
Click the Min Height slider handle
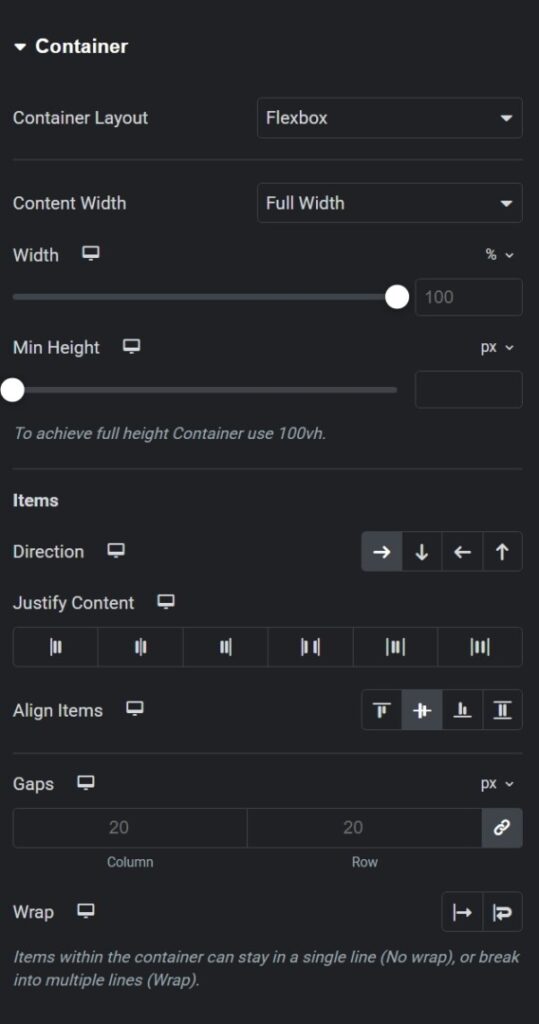point(12,391)
